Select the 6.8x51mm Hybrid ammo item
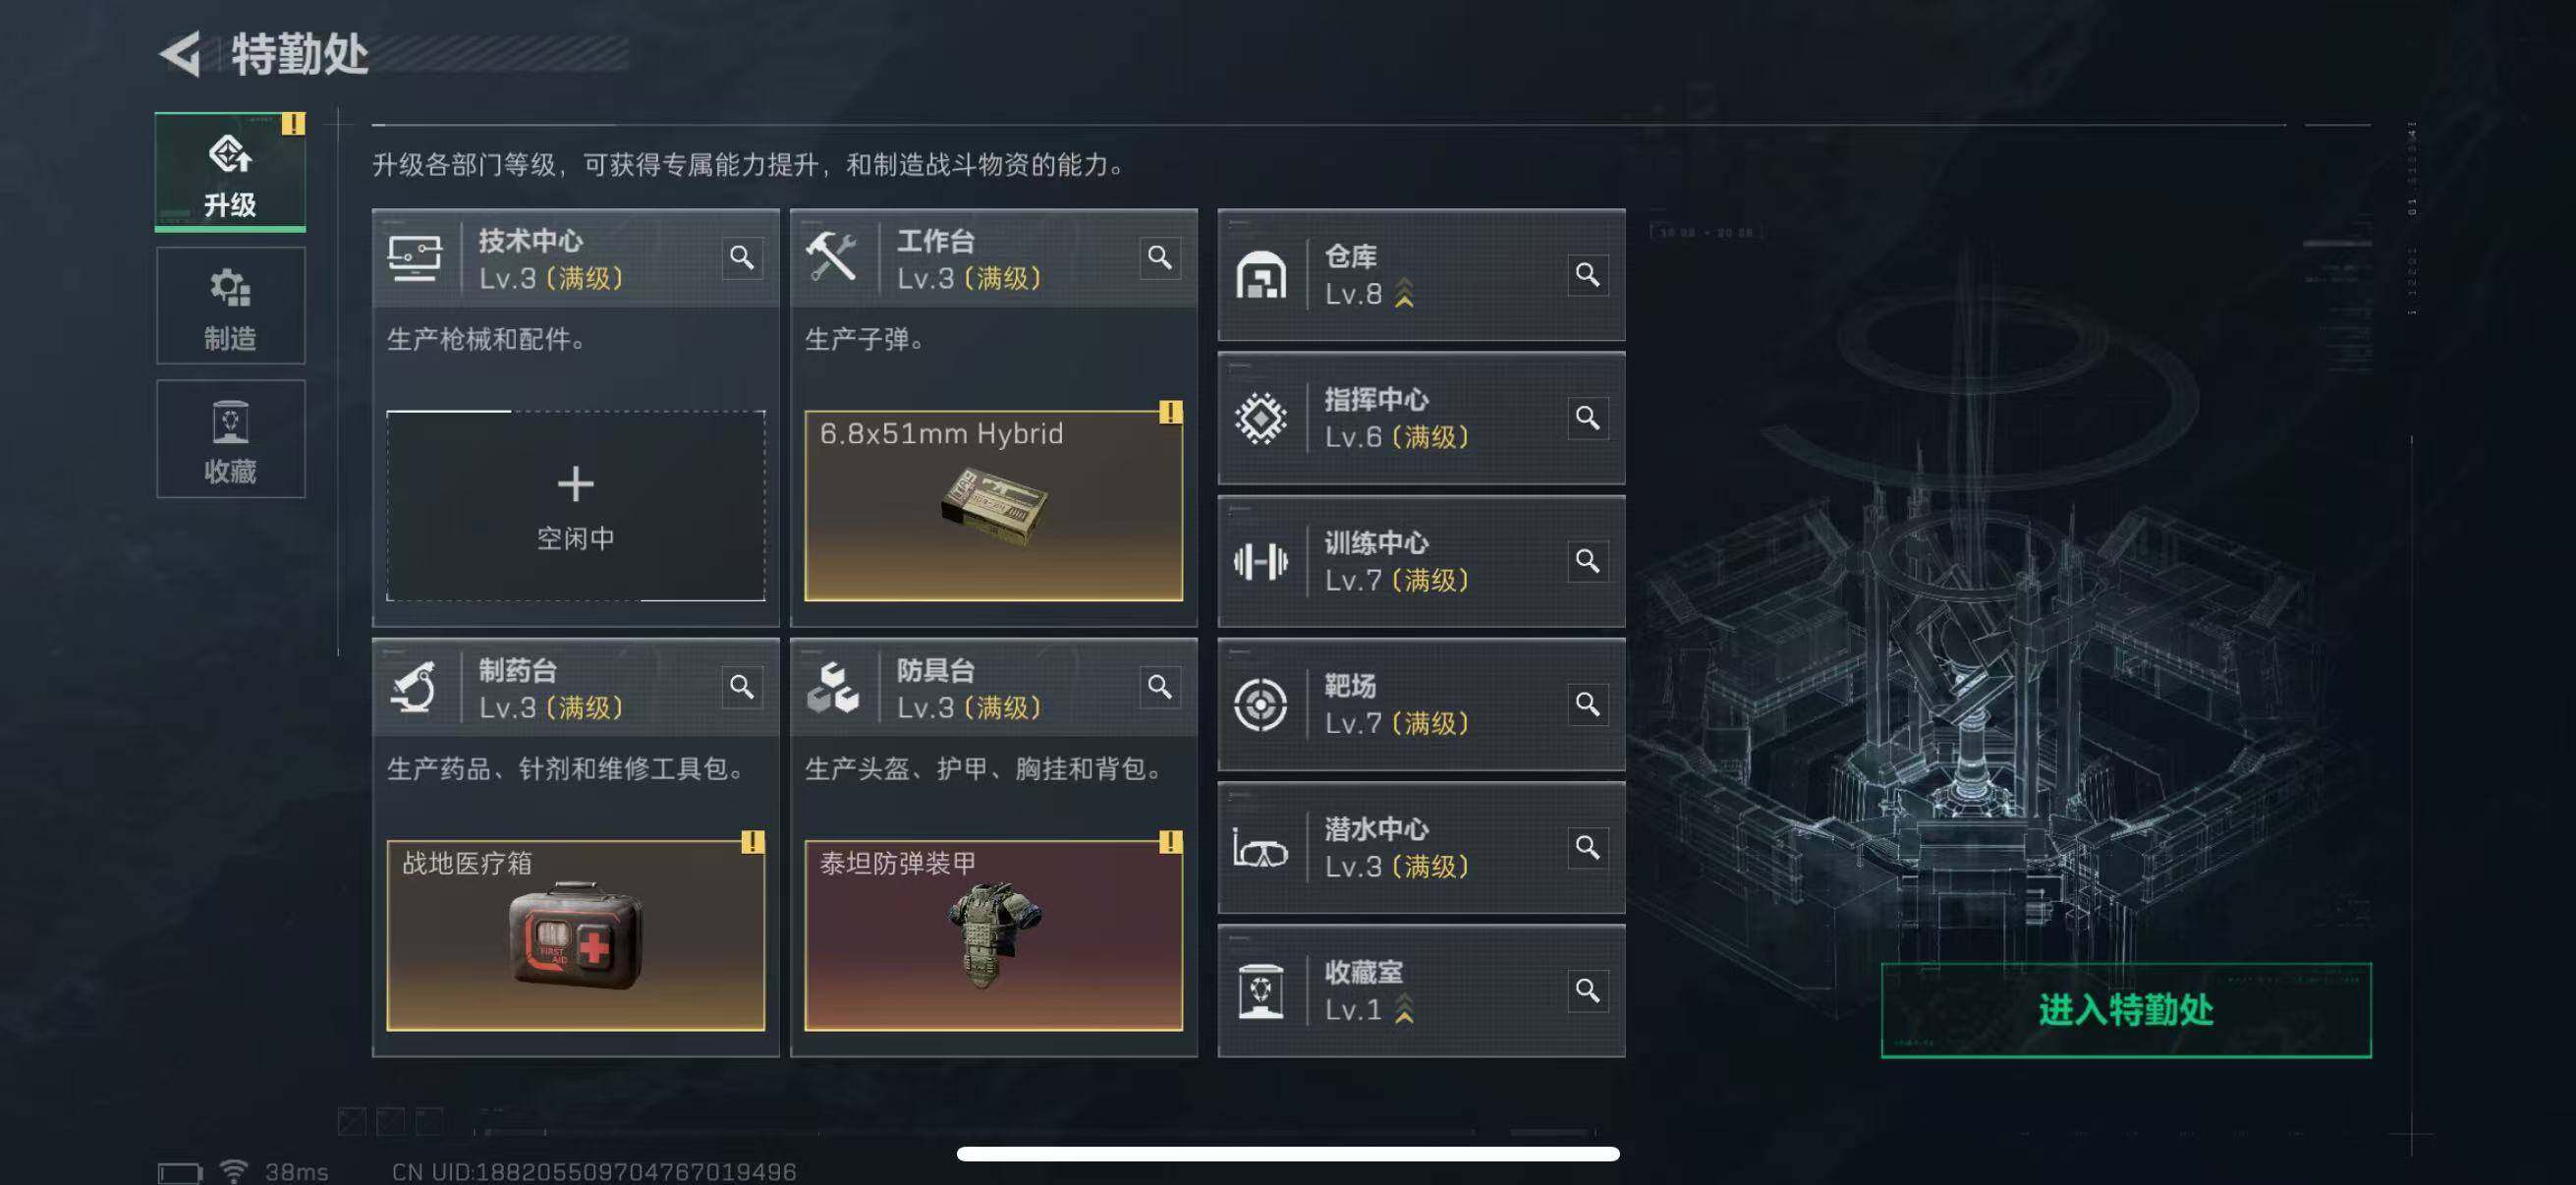2576x1185 pixels. click(x=994, y=506)
